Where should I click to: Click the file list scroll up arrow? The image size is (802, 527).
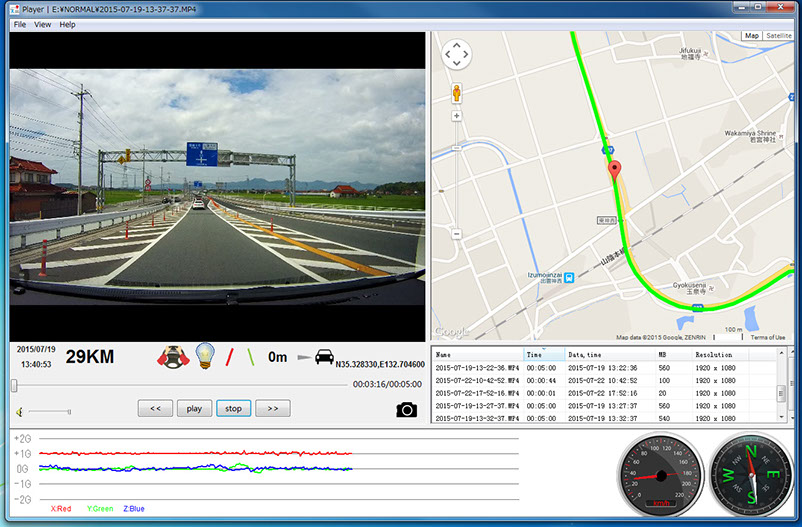click(x=781, y=353)
